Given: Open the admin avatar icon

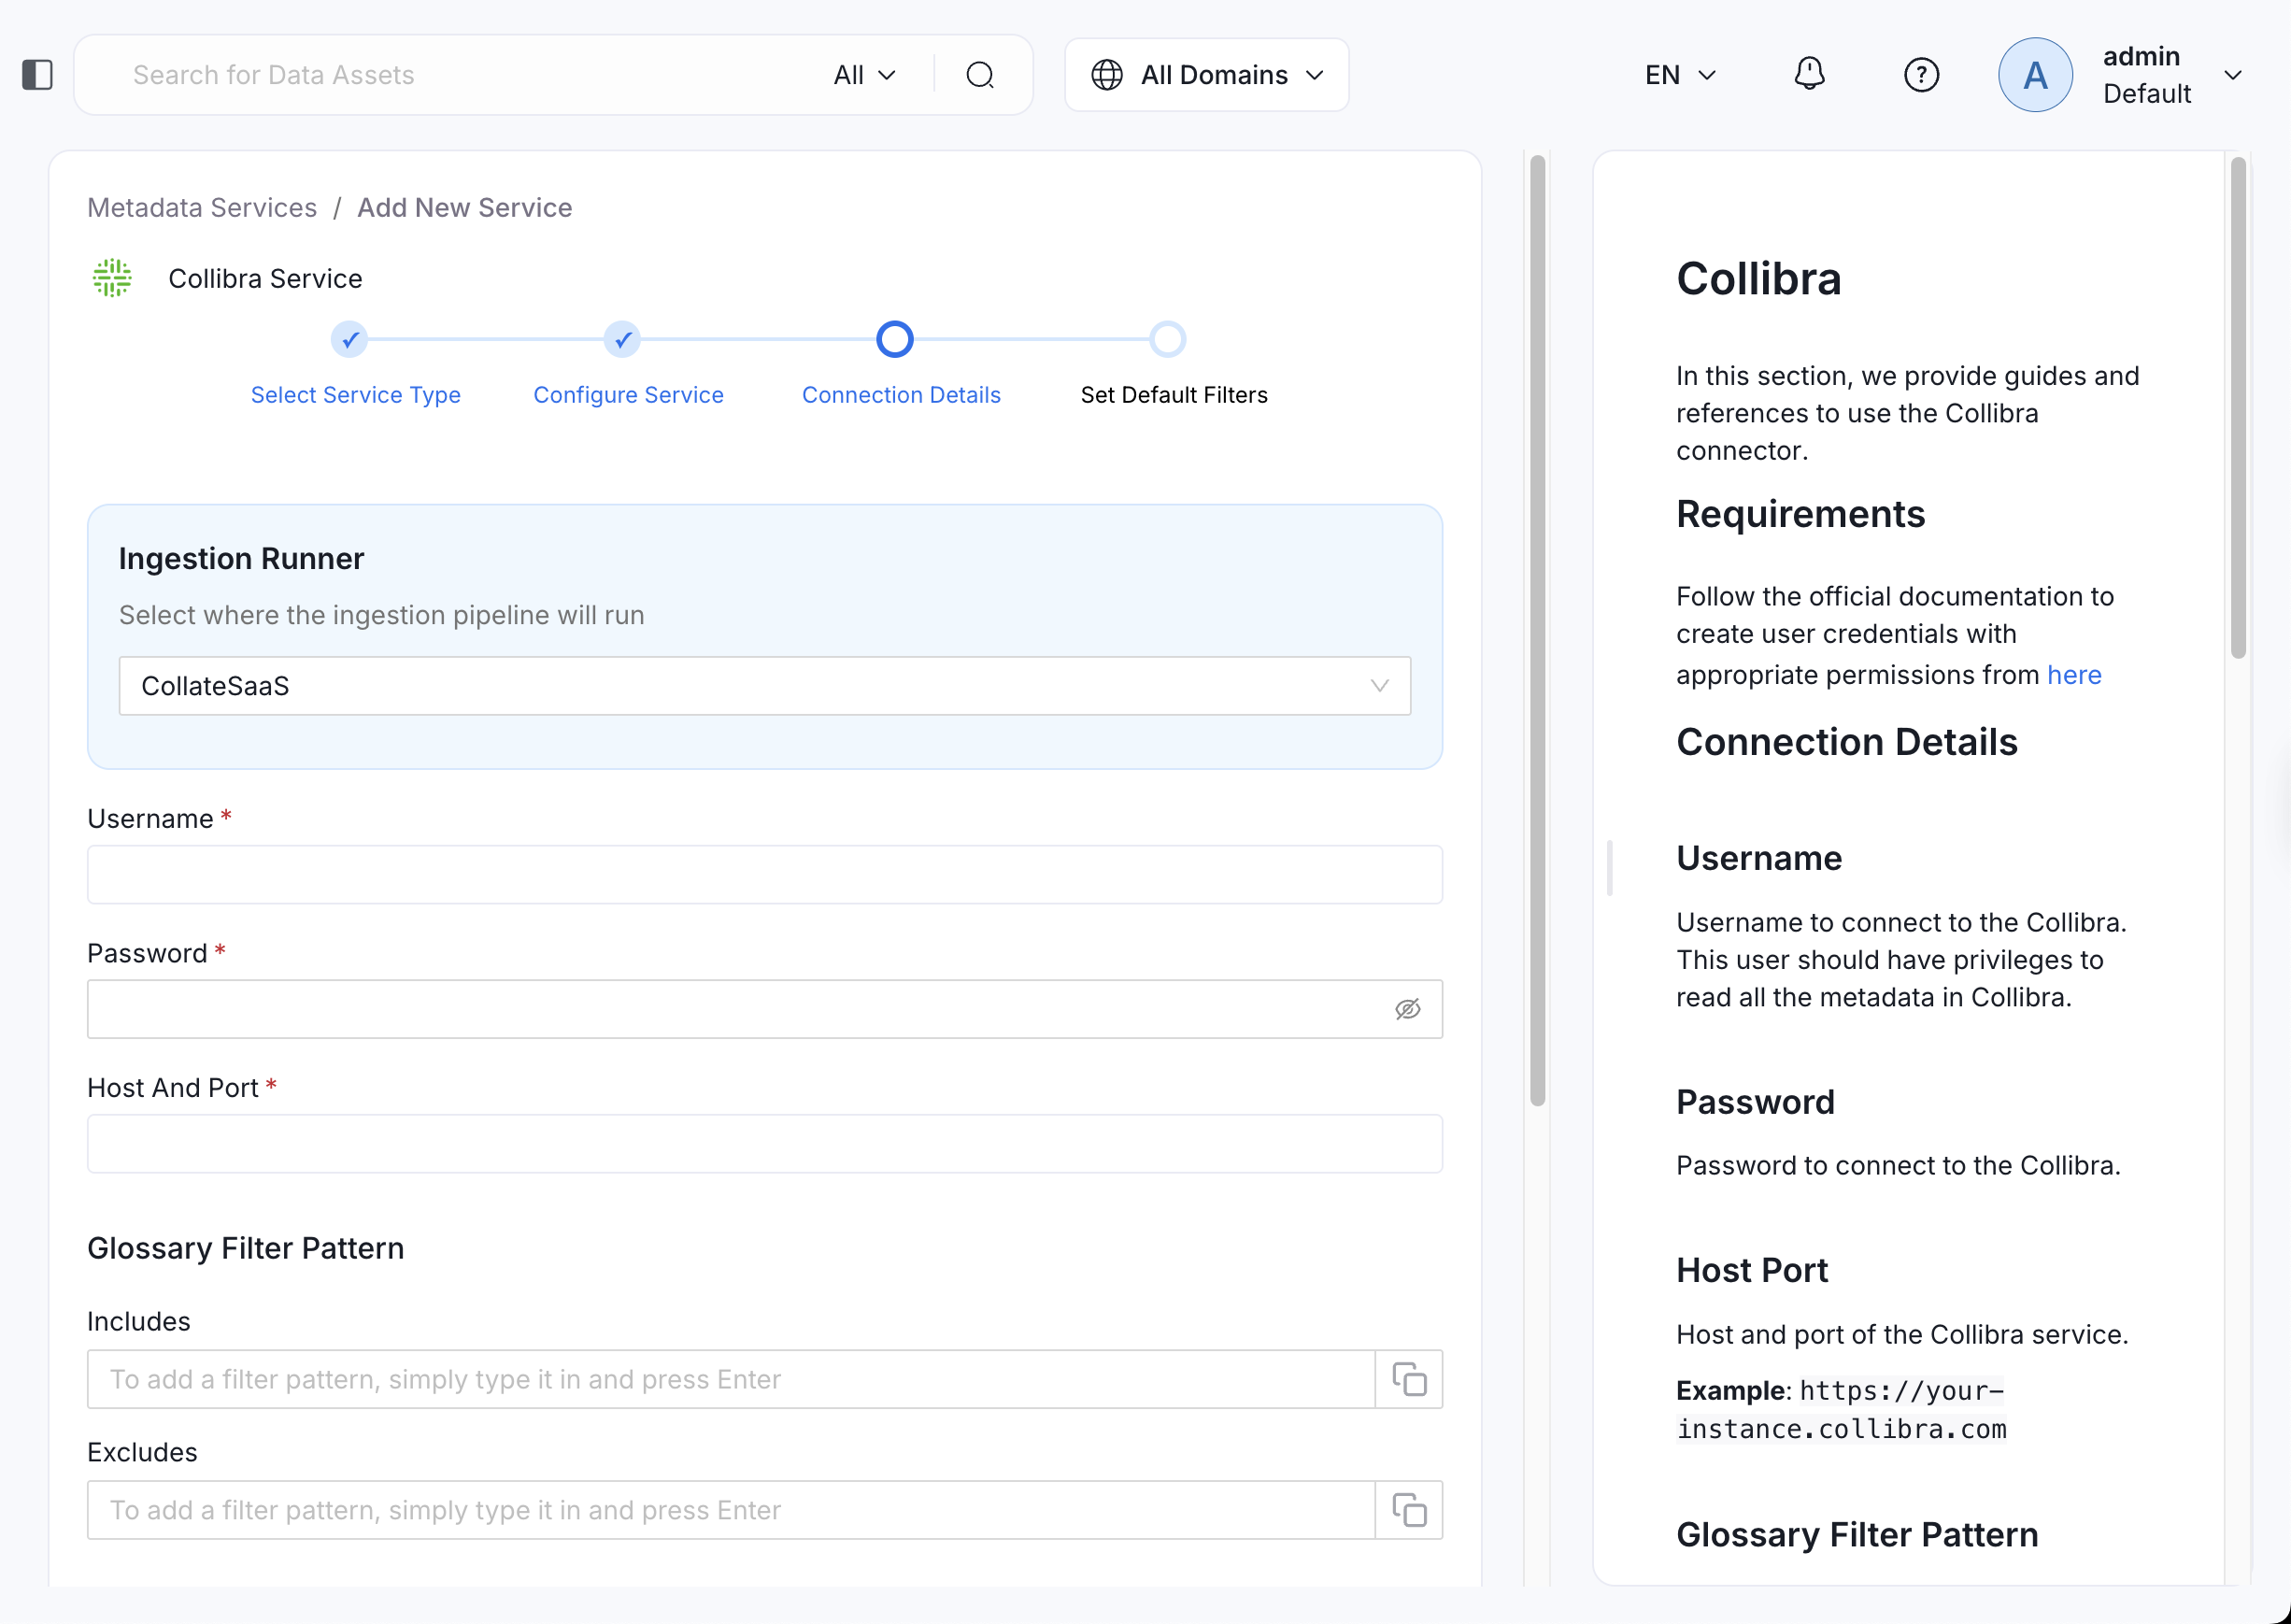Looking at the screenshot, I should tap(2035, 74).
